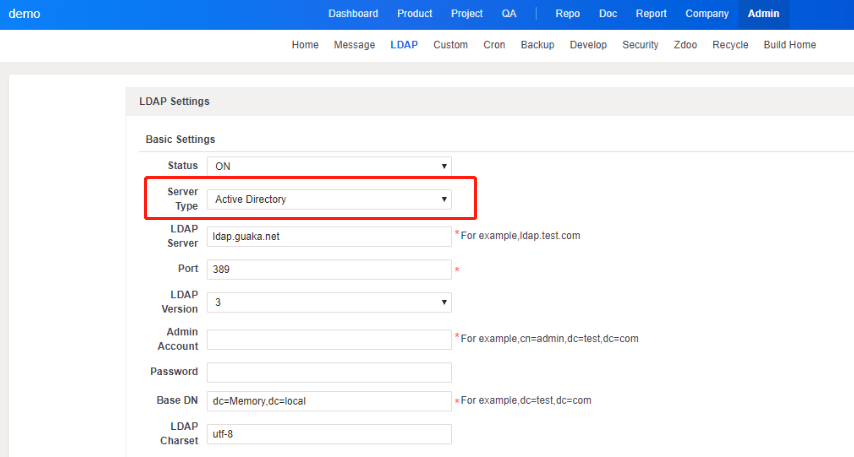The width and height of the screenshot is (854, 457).
Task: Open the Status dropdown set to ON
Action: click(329, 166)
